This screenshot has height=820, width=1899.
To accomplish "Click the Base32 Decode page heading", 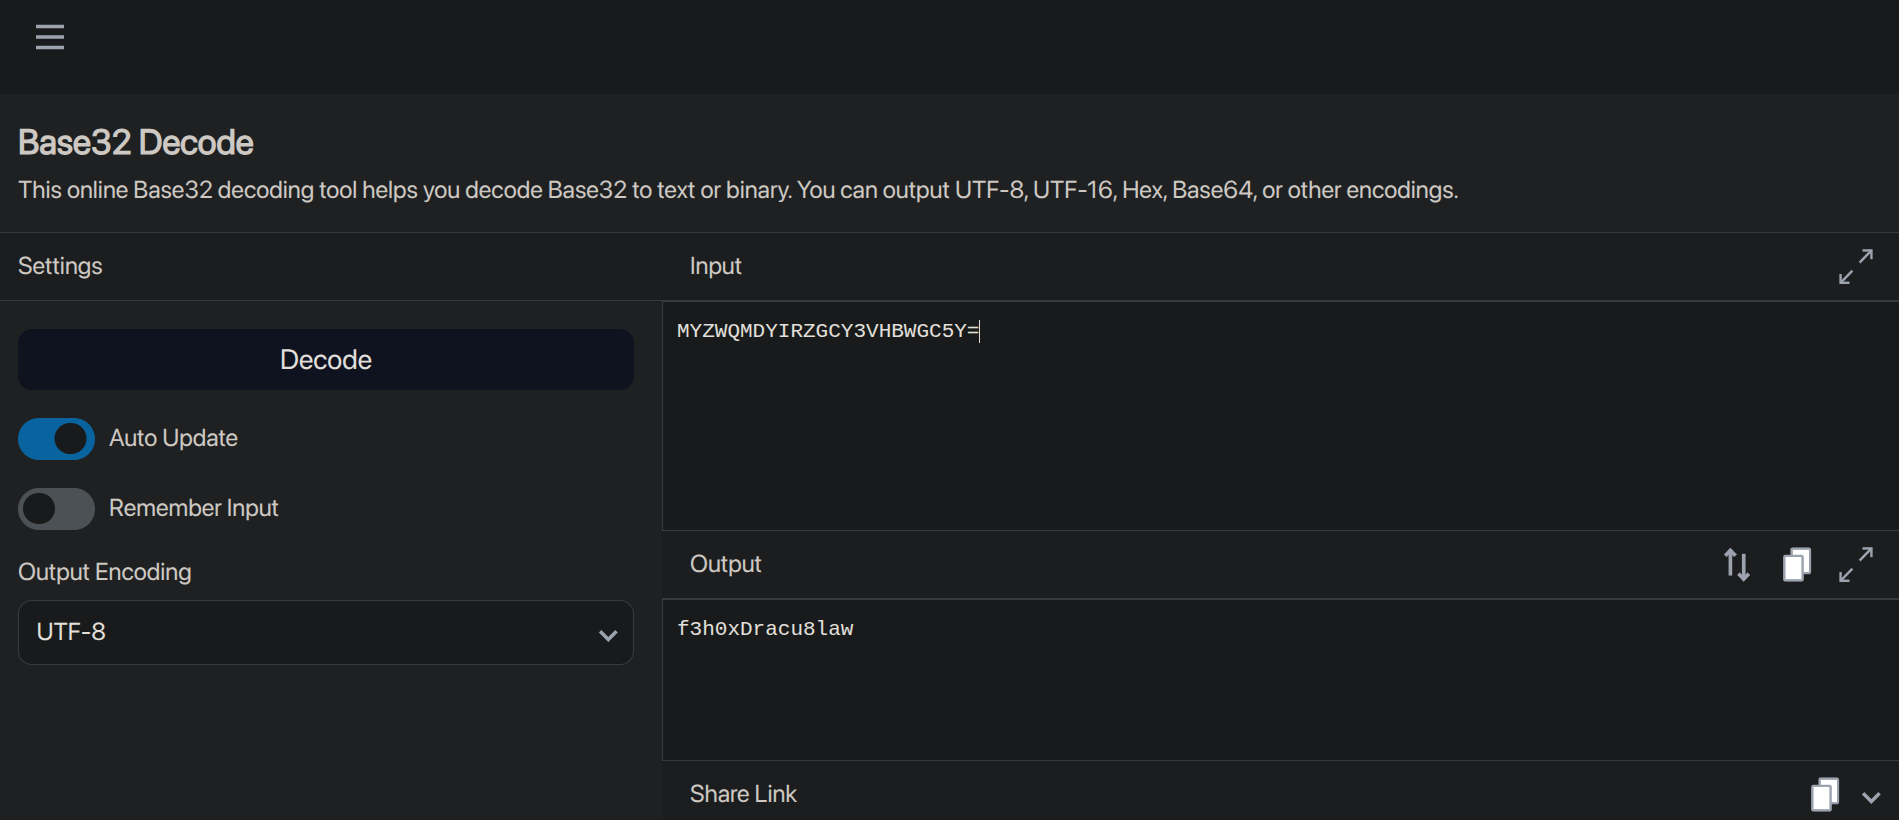I will tap(136, 143).
